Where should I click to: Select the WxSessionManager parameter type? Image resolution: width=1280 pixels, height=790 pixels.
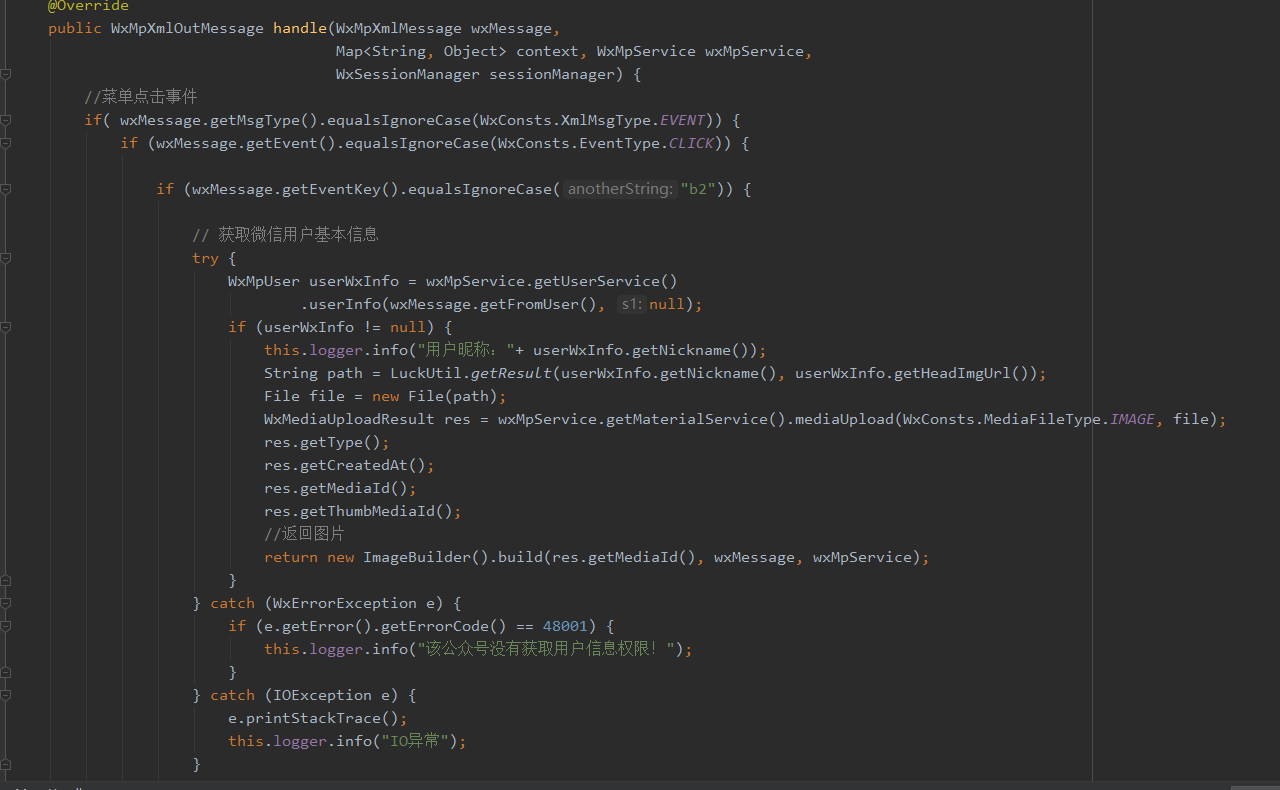[408, 74]
